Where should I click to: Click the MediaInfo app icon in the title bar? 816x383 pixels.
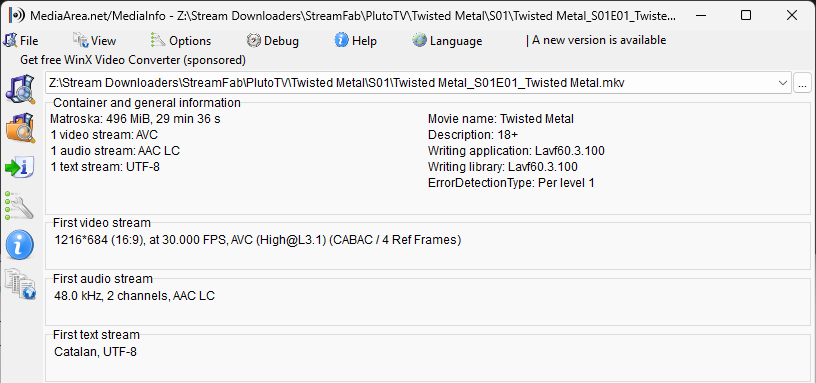(x=17, y=15)
